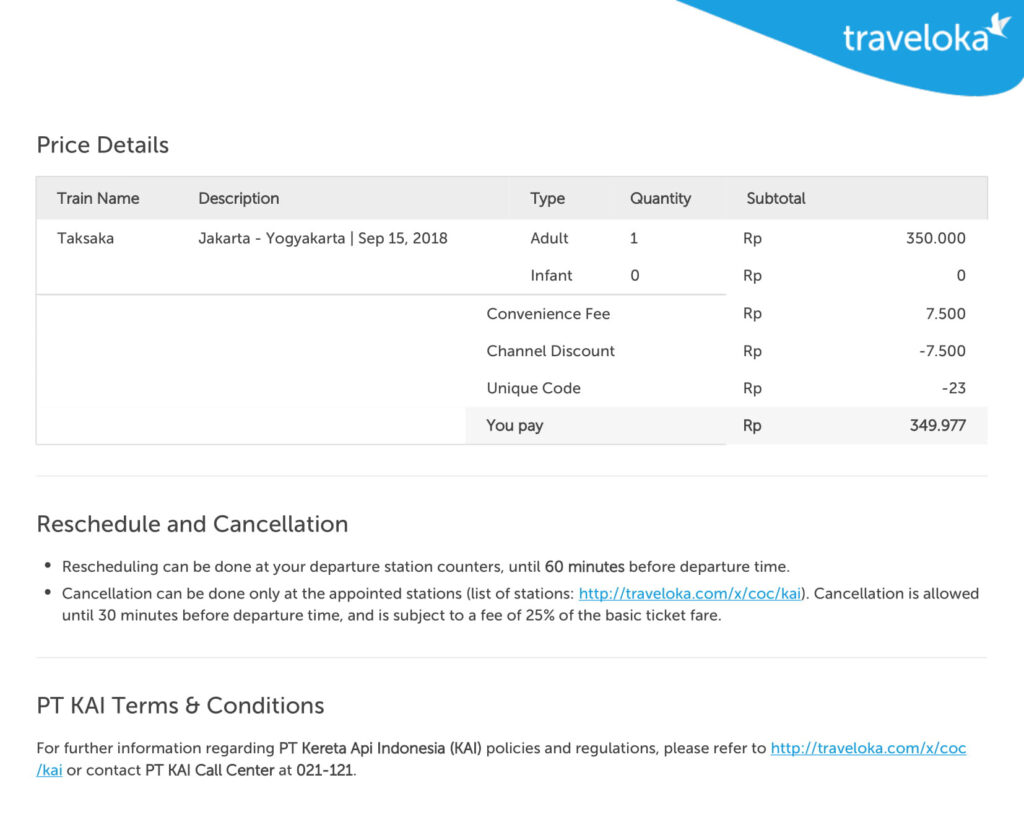This screenshot has width=1024, height=814.
Task: Select the Adult subtotal 350.000 amount
Action: click(935, 238)
